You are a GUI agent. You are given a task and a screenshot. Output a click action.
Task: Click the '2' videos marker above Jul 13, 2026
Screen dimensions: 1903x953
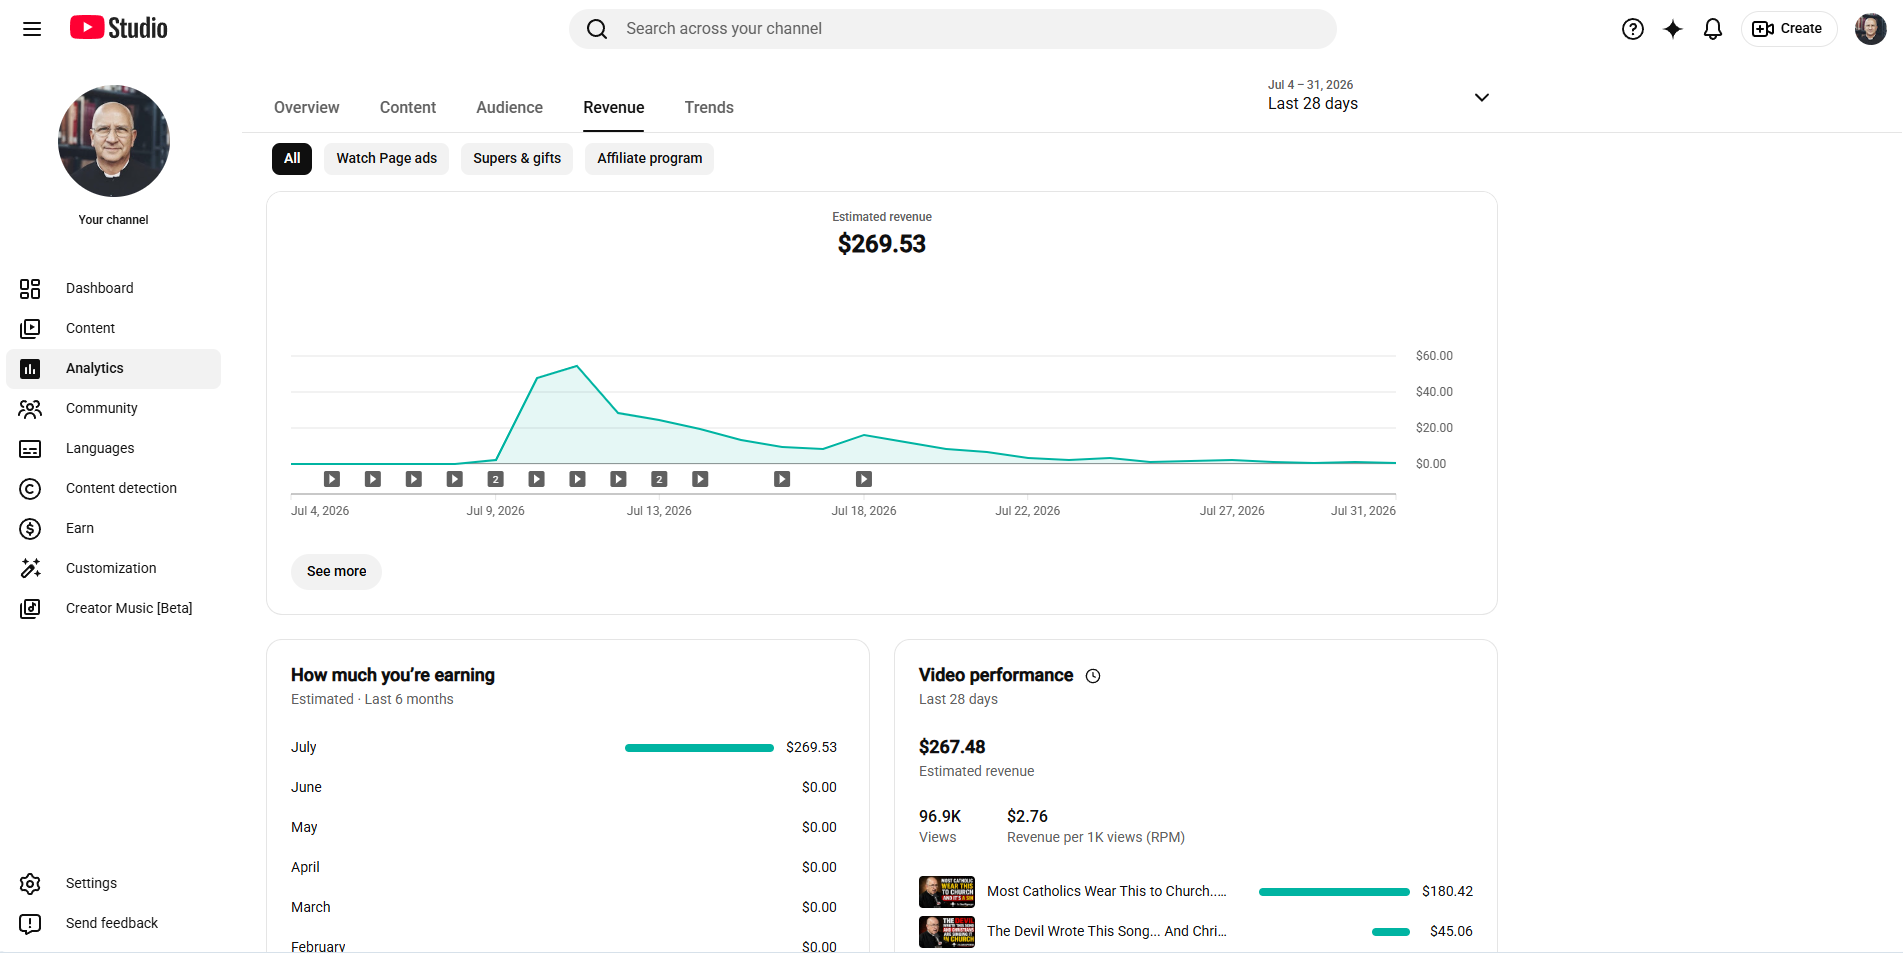tap(659, 479)
